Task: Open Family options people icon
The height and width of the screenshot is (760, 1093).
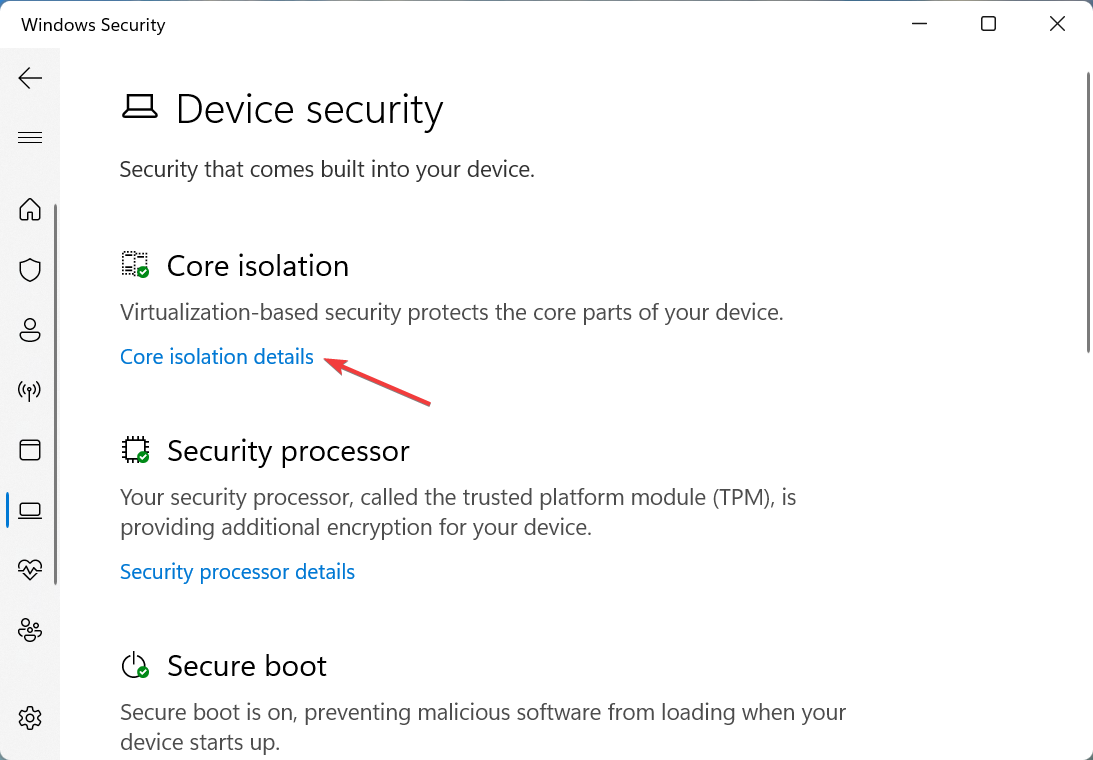Action: click(30, 630)
